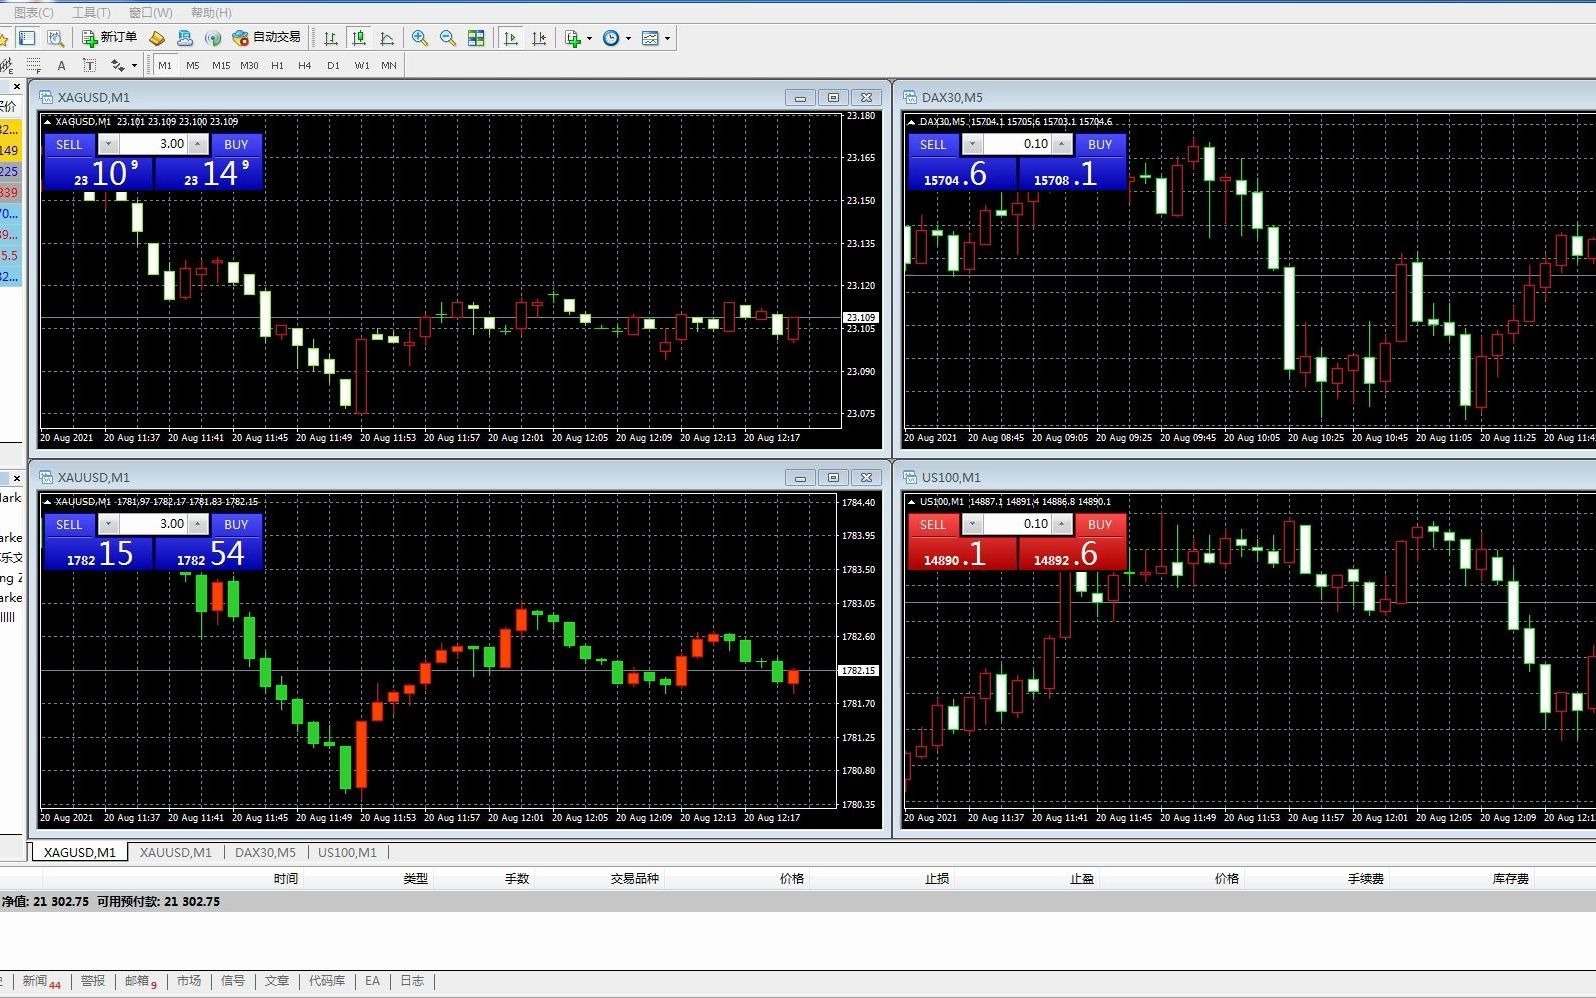
Task: Open the 窗口(W) Window menu
Action: pyautogui.click(x=150, y=12)
